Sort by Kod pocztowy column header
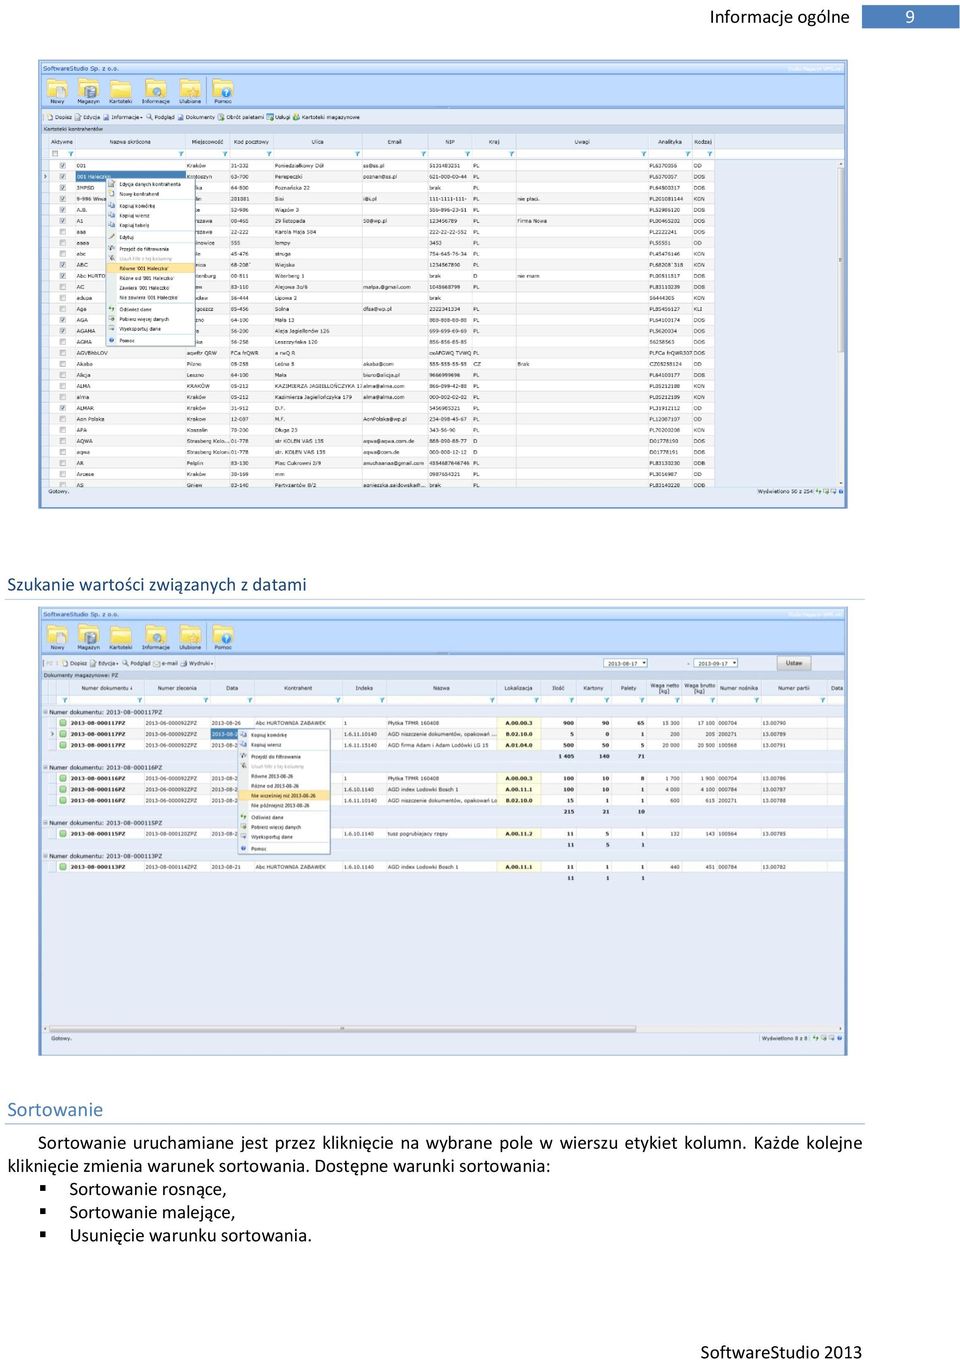 (x=251, y=142)
